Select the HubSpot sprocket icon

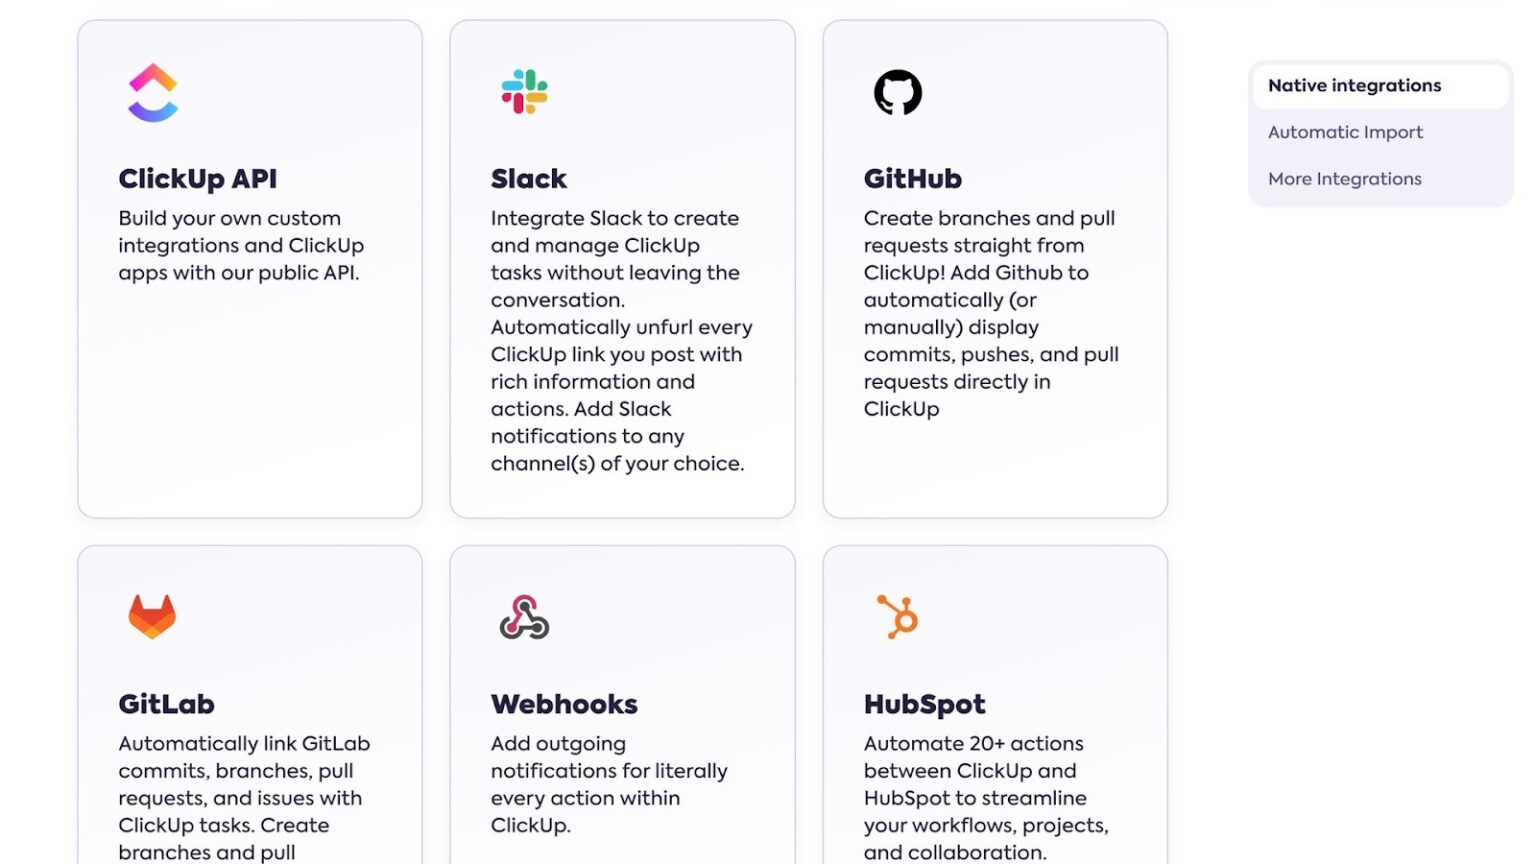pos(897,616)
